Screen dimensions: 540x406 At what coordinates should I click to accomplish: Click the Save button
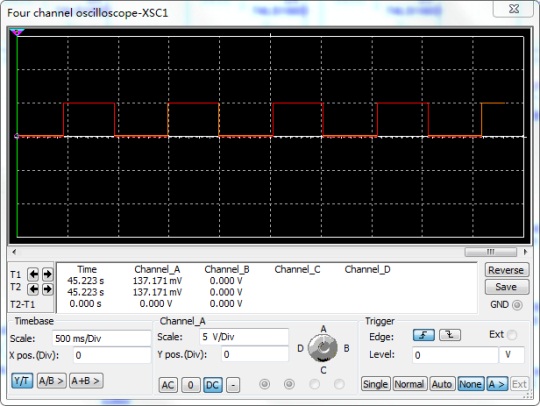(506, 287)
